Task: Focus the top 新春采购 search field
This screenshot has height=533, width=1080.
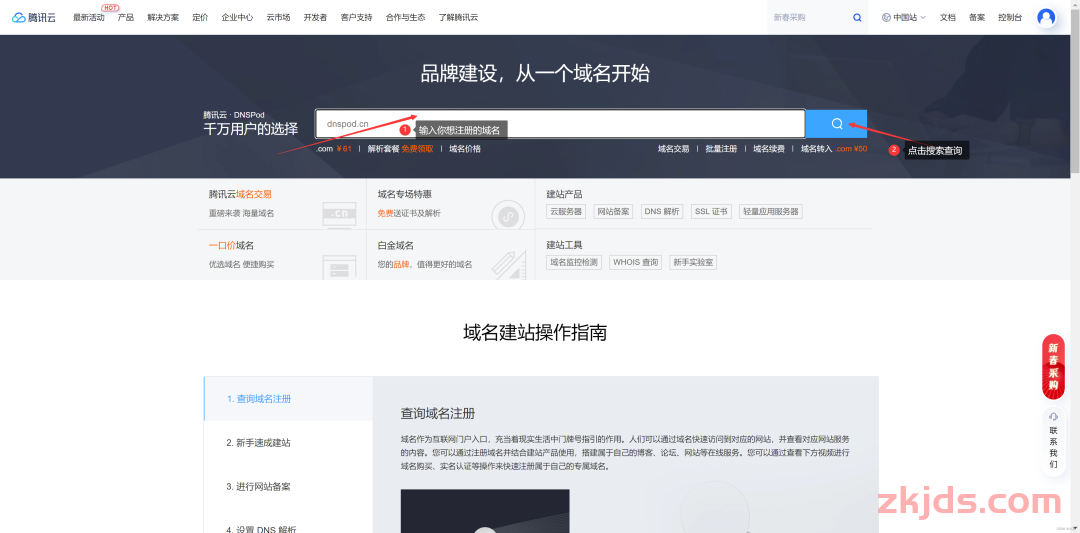Action: point(809,17)
